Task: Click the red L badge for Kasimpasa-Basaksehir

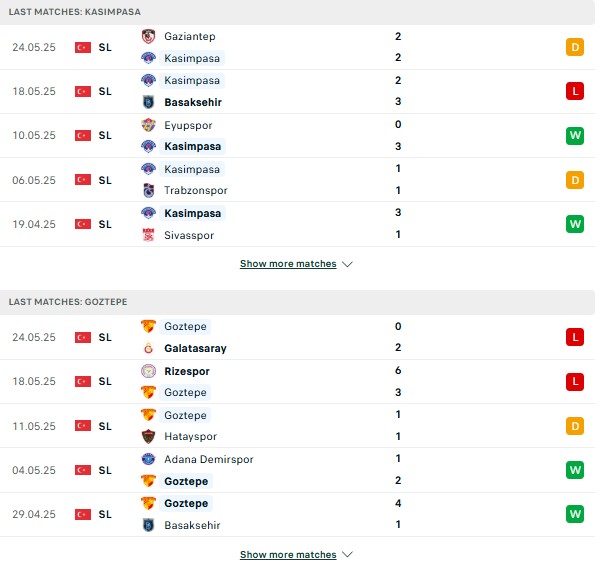Action: (x=575, y=91)
